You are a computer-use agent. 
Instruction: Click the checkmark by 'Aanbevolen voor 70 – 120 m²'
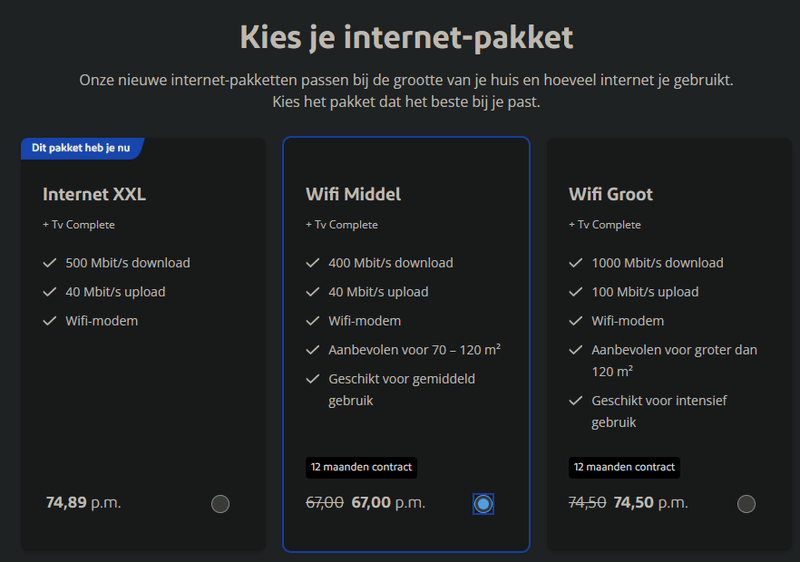pos(312,350)
